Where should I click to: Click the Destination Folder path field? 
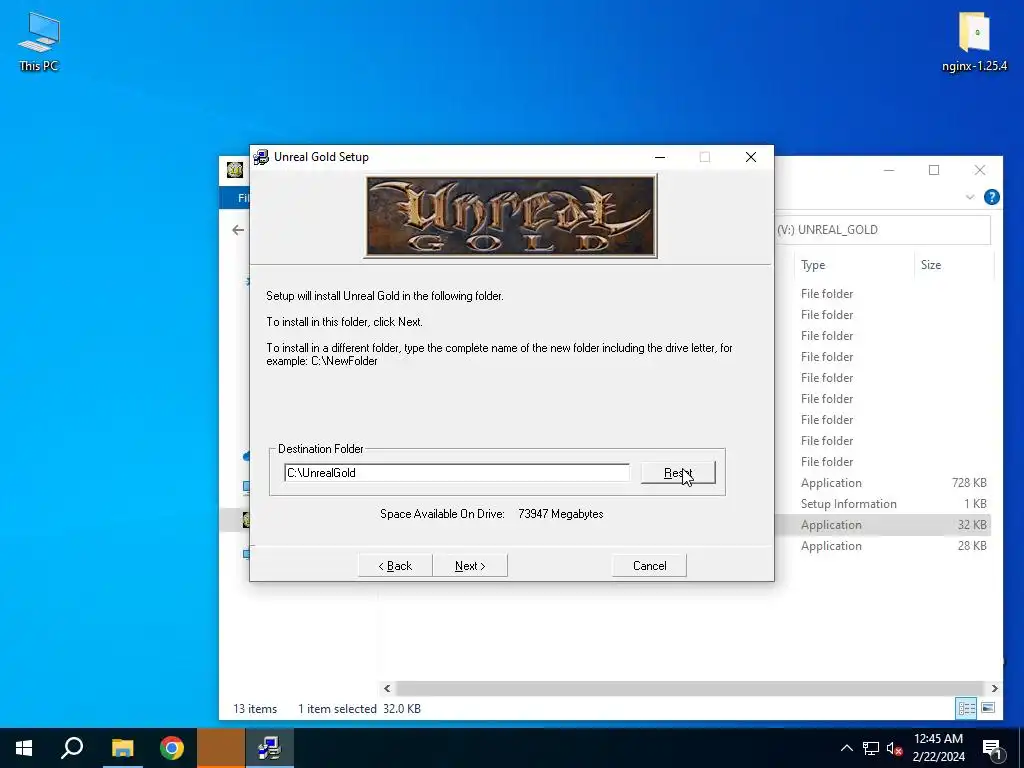456,473
